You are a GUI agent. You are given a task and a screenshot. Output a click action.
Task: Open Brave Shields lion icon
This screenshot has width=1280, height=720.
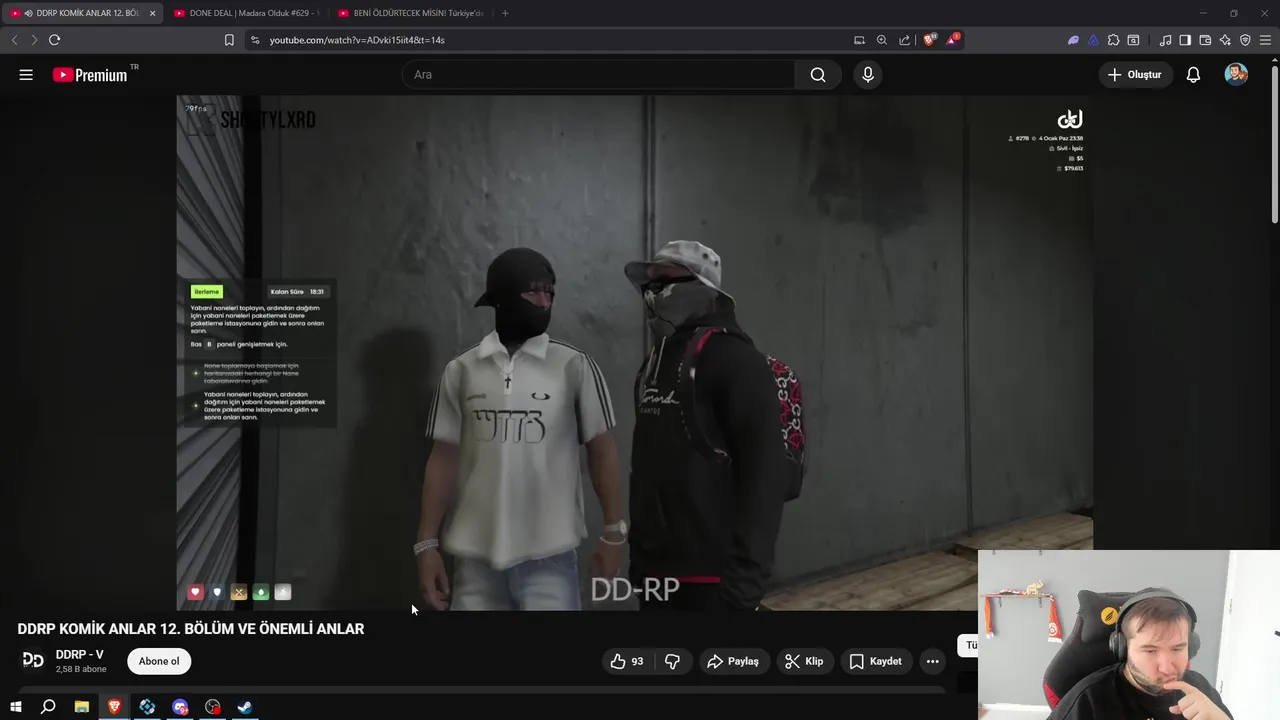930,40
